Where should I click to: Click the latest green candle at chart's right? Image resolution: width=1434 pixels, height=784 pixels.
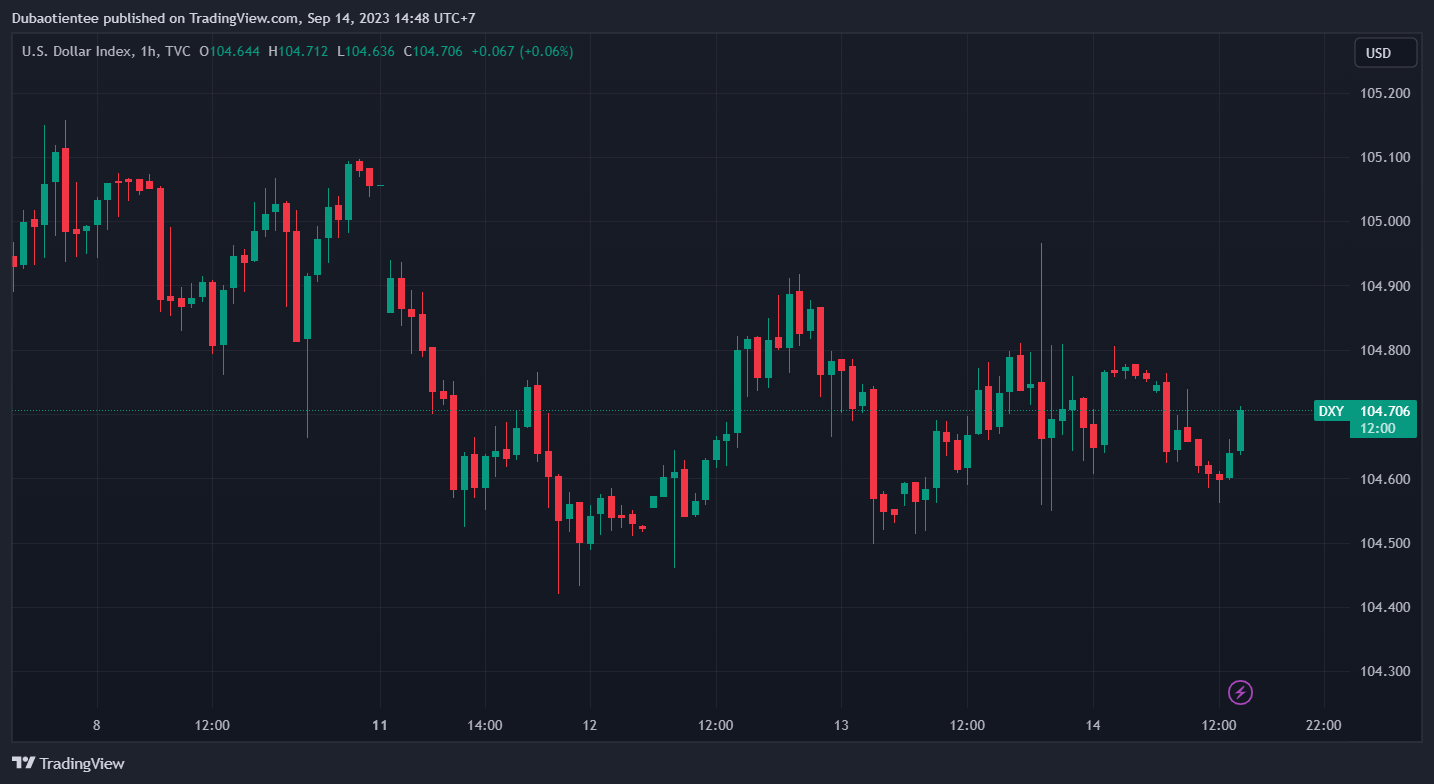pyautogui.click(x=1241, y=430)
